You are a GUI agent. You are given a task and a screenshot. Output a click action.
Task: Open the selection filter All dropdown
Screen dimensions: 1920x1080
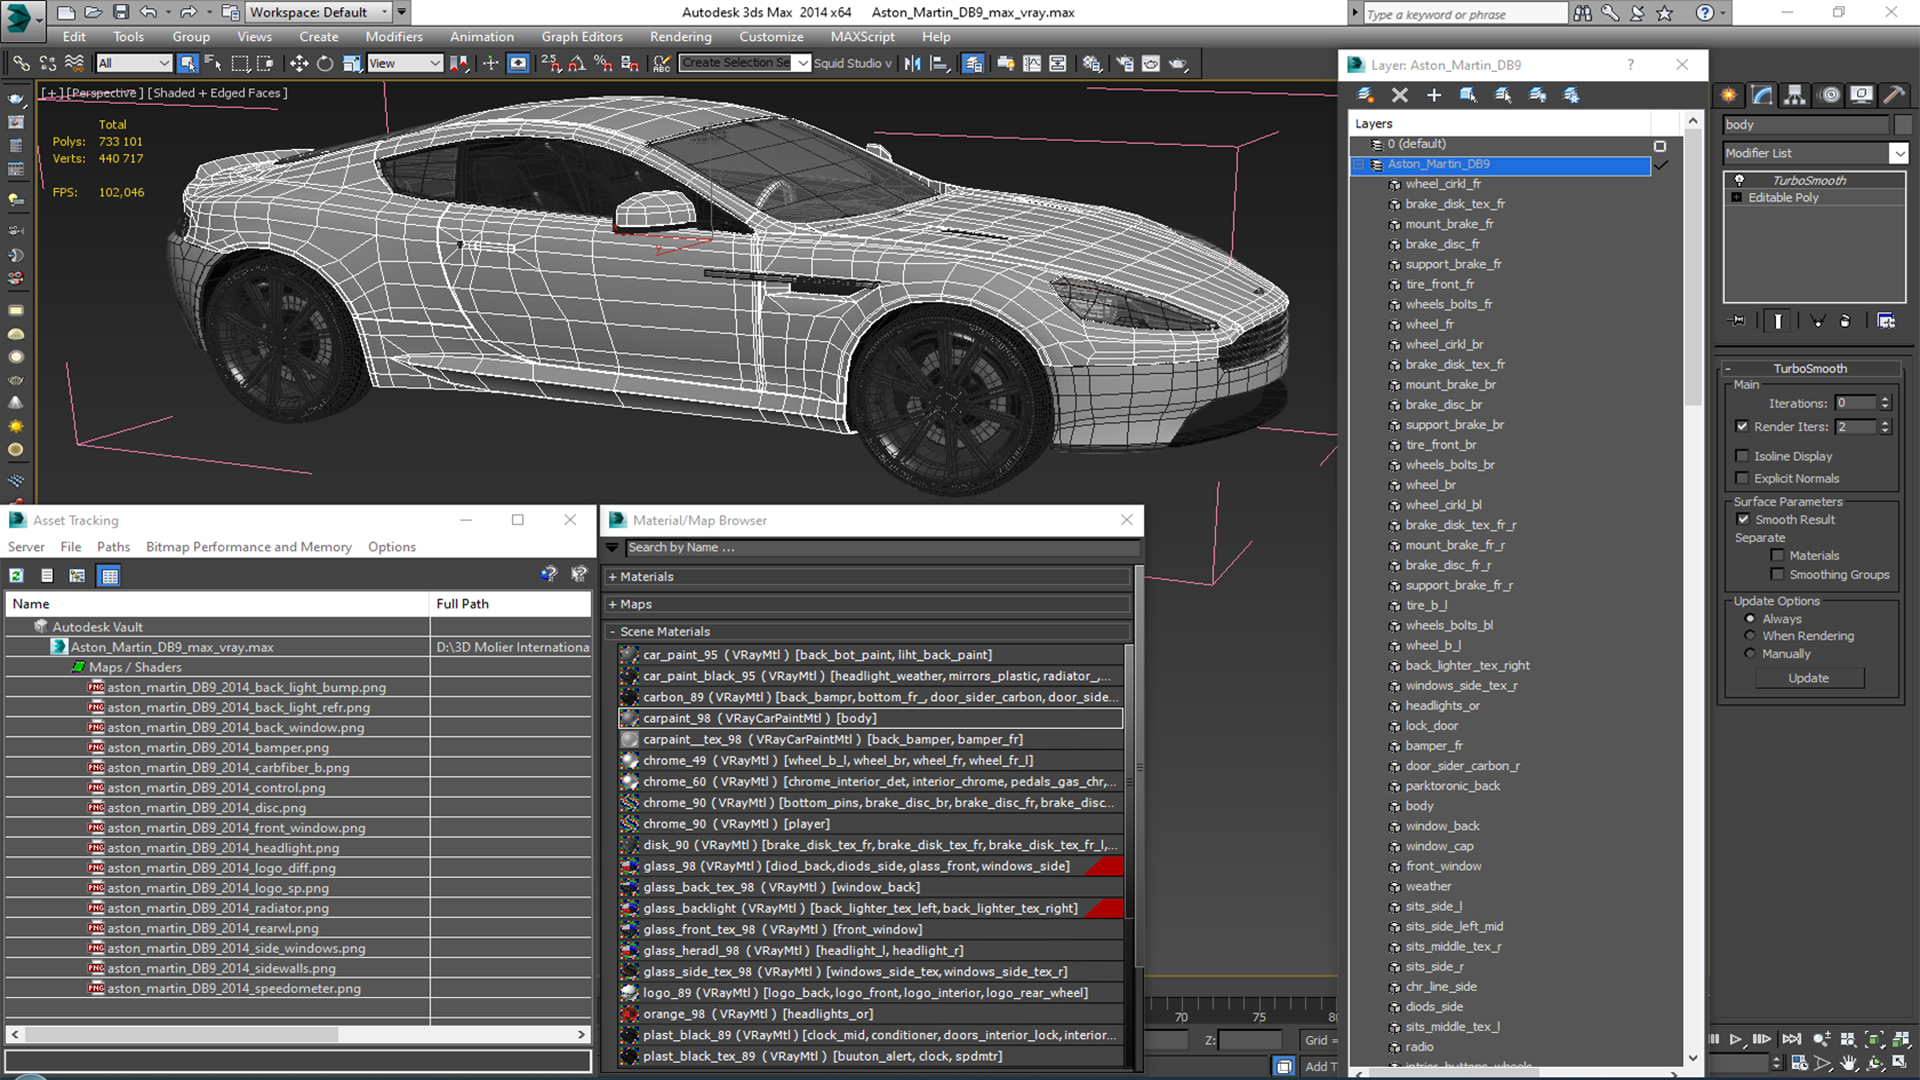134,63
